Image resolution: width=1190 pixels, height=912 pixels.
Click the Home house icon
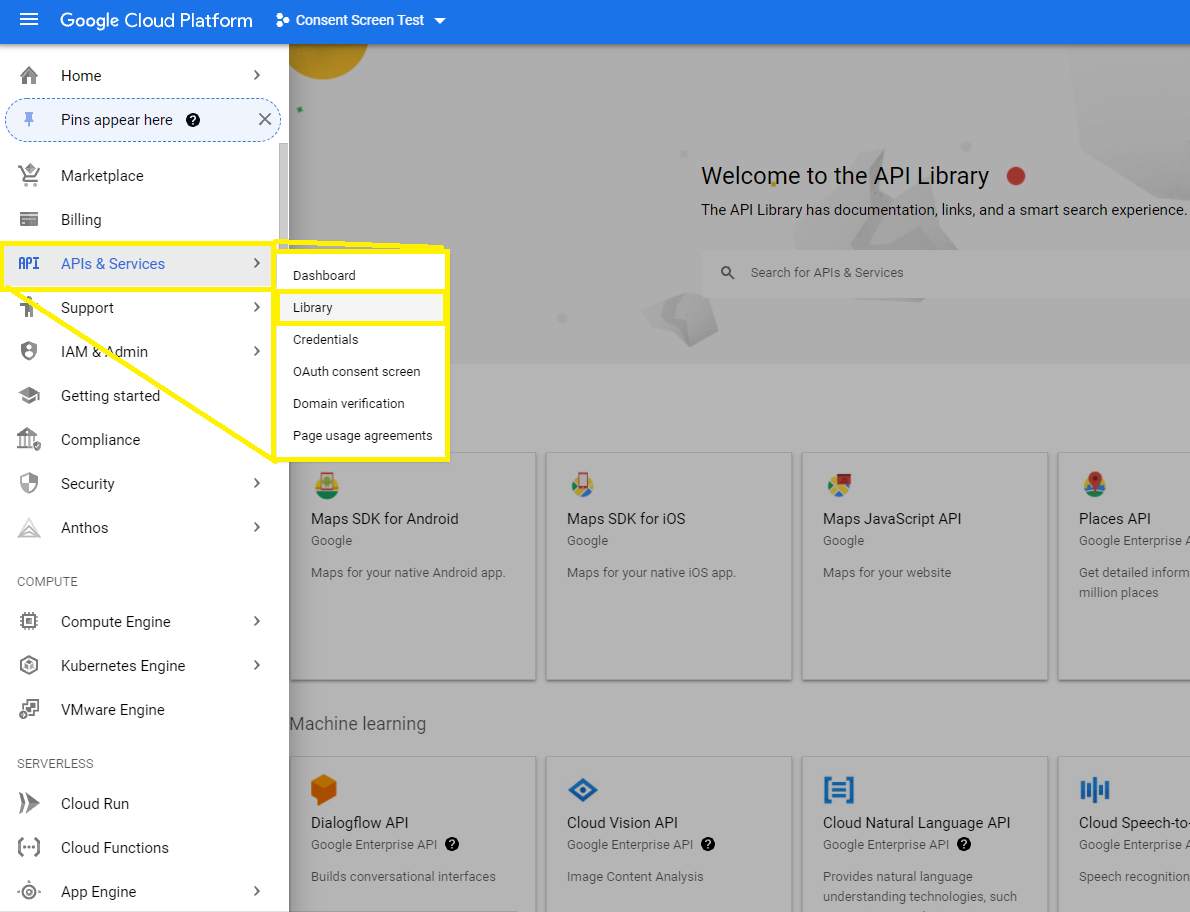(x=29, y=75)
